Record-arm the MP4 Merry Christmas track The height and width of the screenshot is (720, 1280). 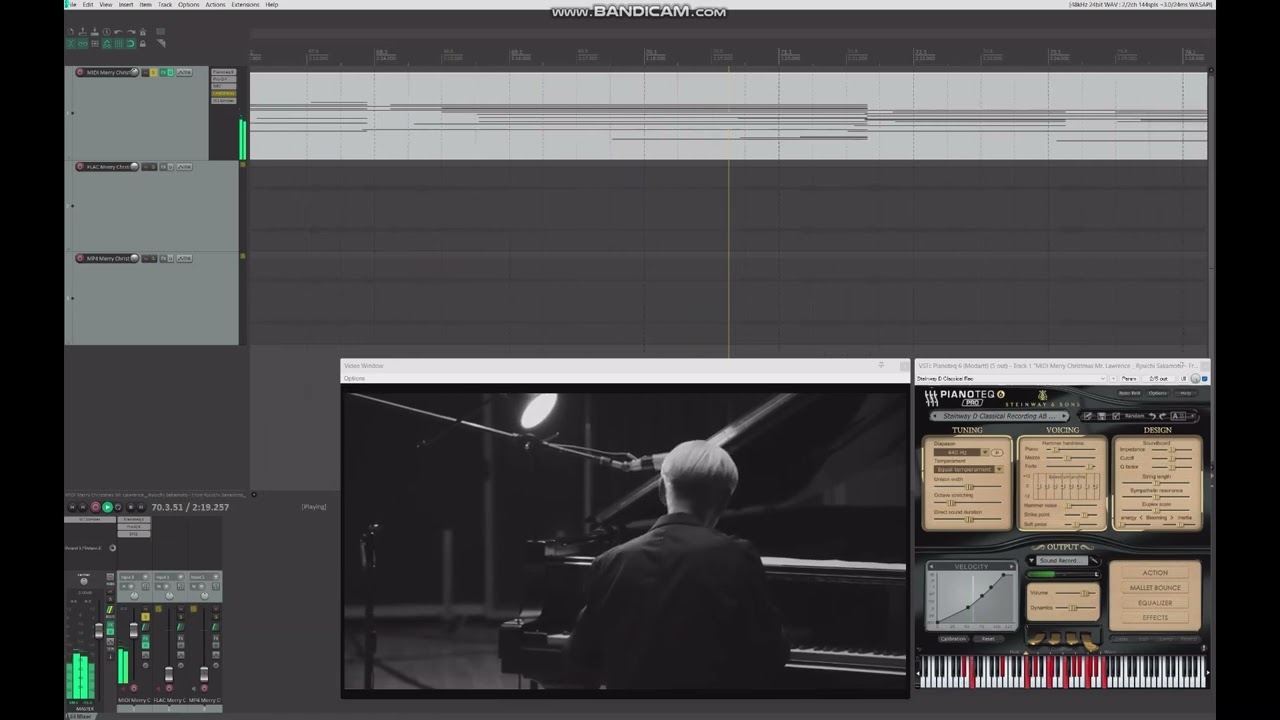pos(80,258)
